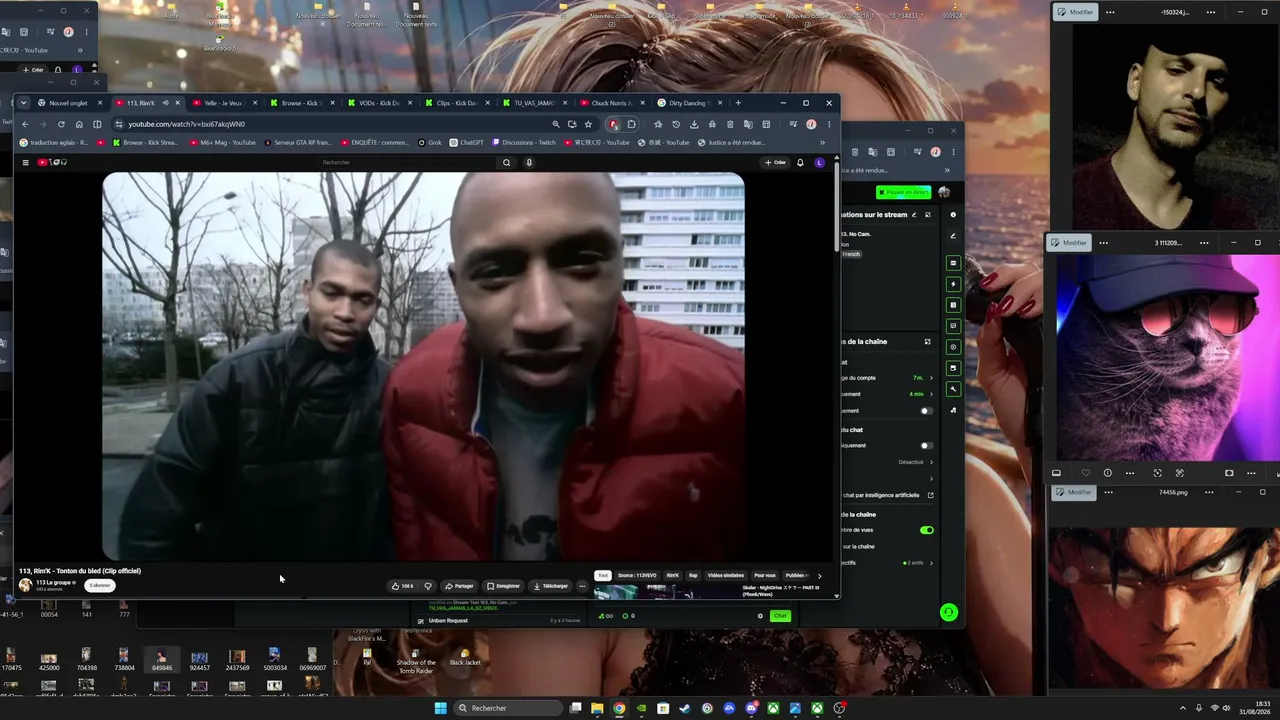
Task: Switch to the 'Dirty Dancing' tab
Action: (x=690, y=103)
